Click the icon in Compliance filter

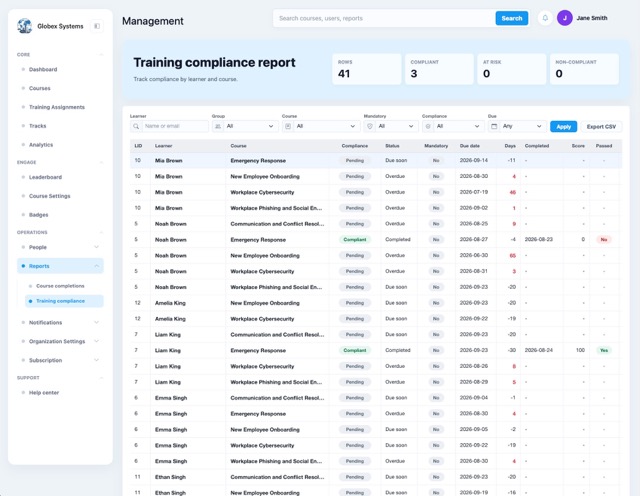pyautogui.click(x=428, y=127)
